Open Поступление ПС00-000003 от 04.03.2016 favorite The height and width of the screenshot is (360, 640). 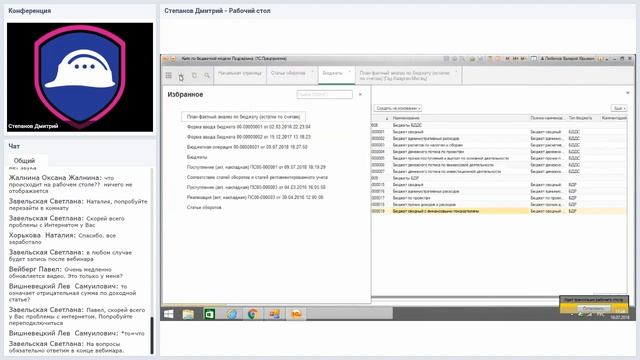pyautogui.click(x=256, y=187)
